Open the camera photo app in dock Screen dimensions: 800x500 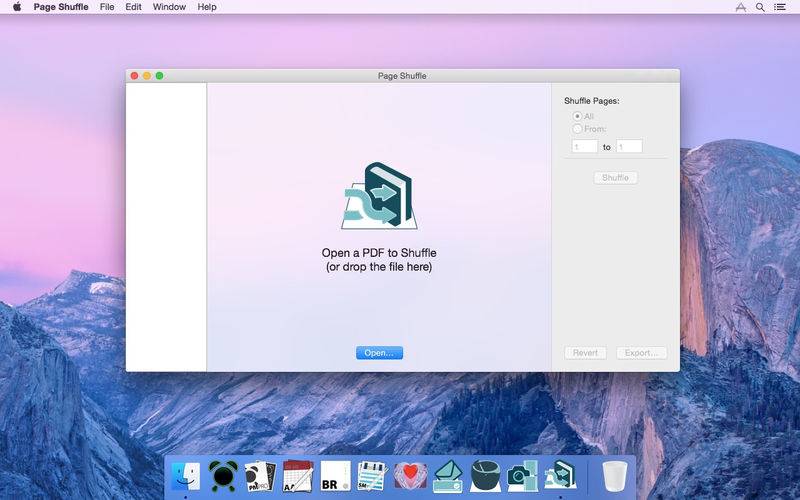pos(522,476)
